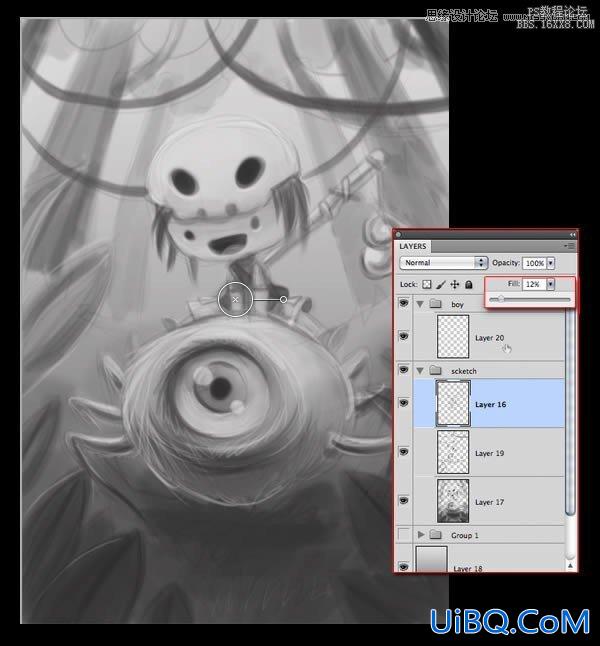Expand the Group 1 triangle
The width and height of the screenshot is (600, 646).
point(421,535)
